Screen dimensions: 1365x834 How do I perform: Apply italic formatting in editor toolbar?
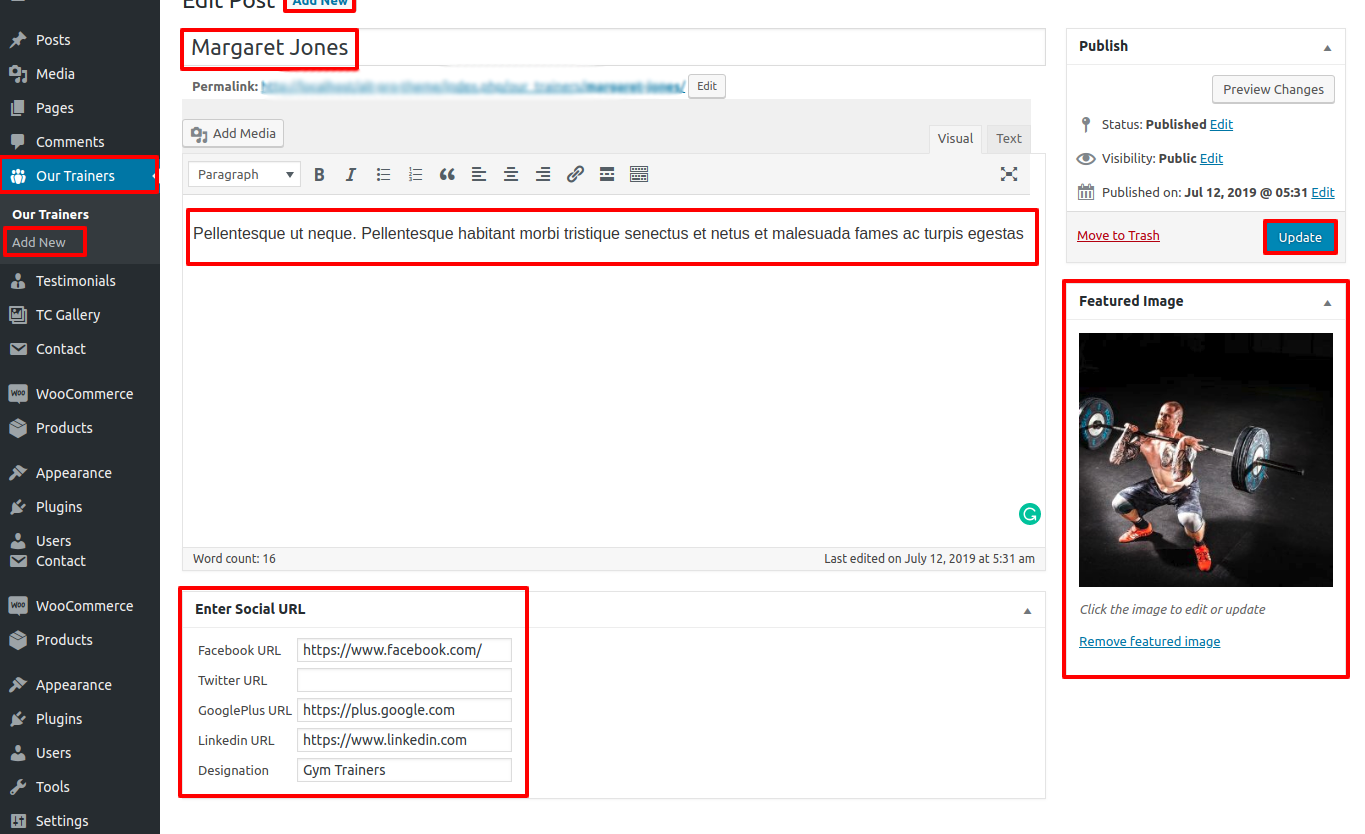click(351, 175)
